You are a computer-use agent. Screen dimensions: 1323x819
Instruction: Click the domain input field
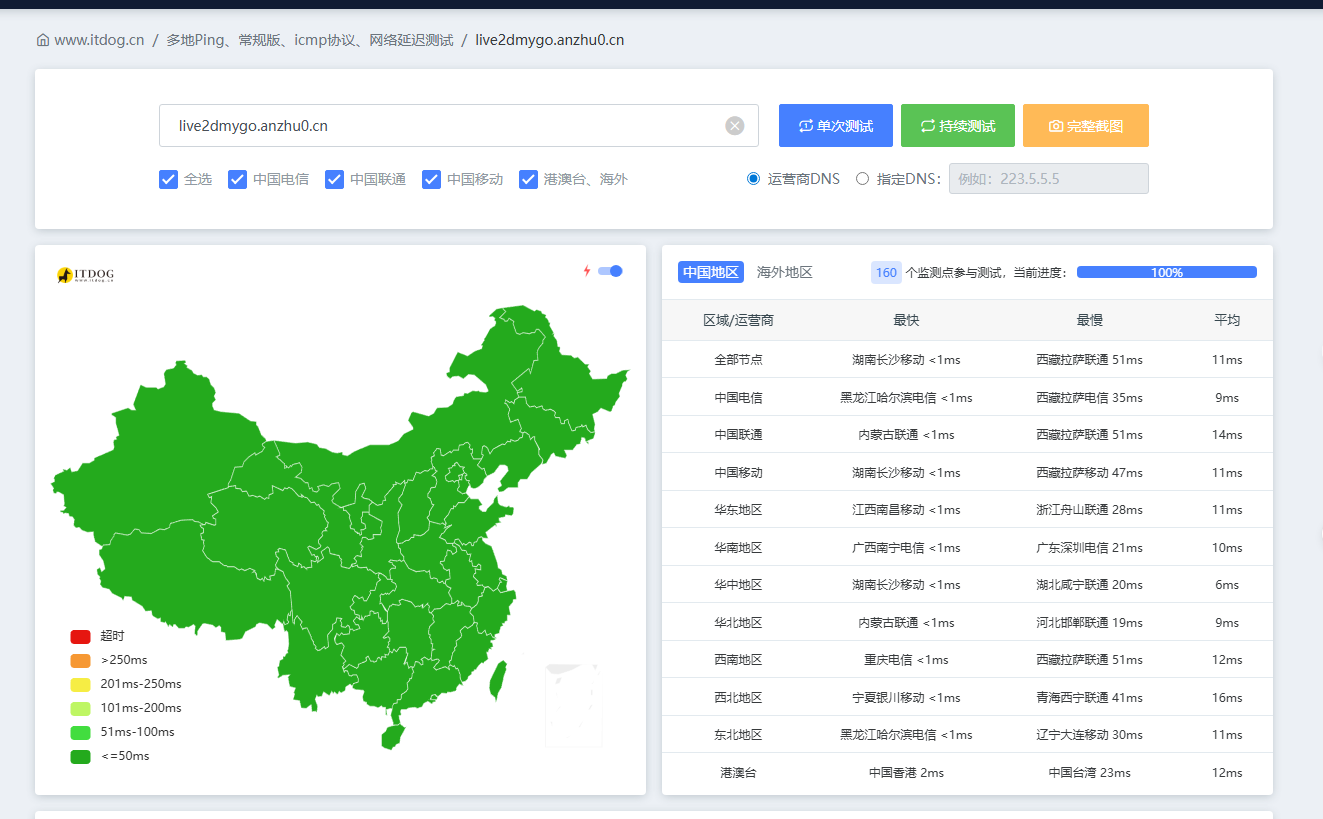[x=440, y=126]
